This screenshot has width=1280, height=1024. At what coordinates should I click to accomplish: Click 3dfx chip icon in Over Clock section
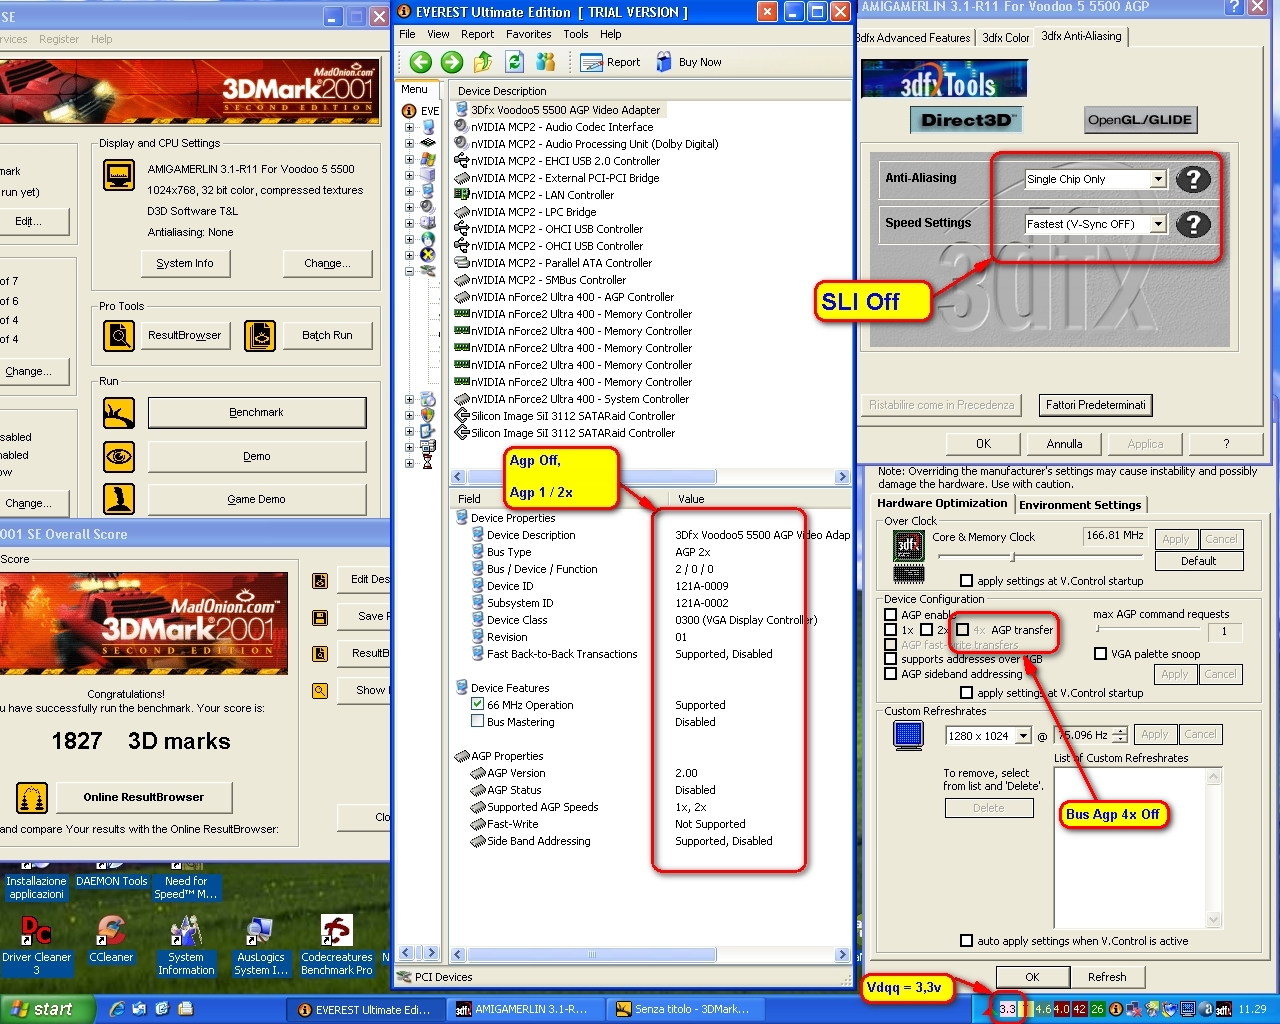click(x=908, y=546)
